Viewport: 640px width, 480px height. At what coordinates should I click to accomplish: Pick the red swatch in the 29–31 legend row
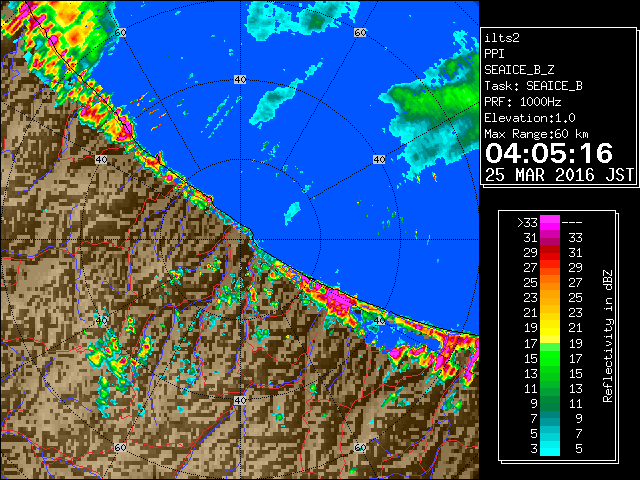point(550,253)
